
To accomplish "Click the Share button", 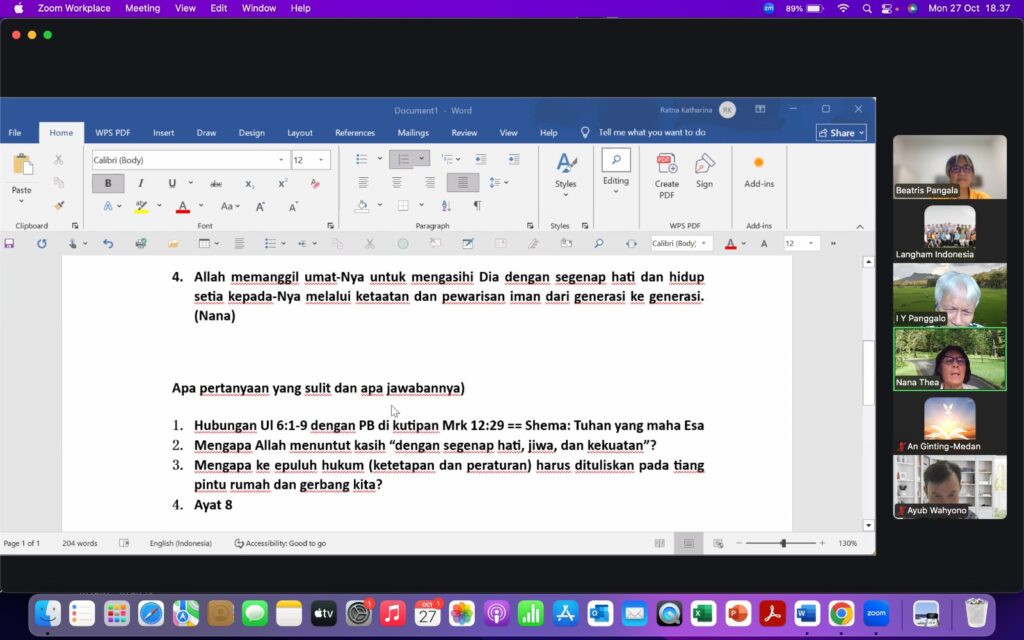I will [841, 133].
